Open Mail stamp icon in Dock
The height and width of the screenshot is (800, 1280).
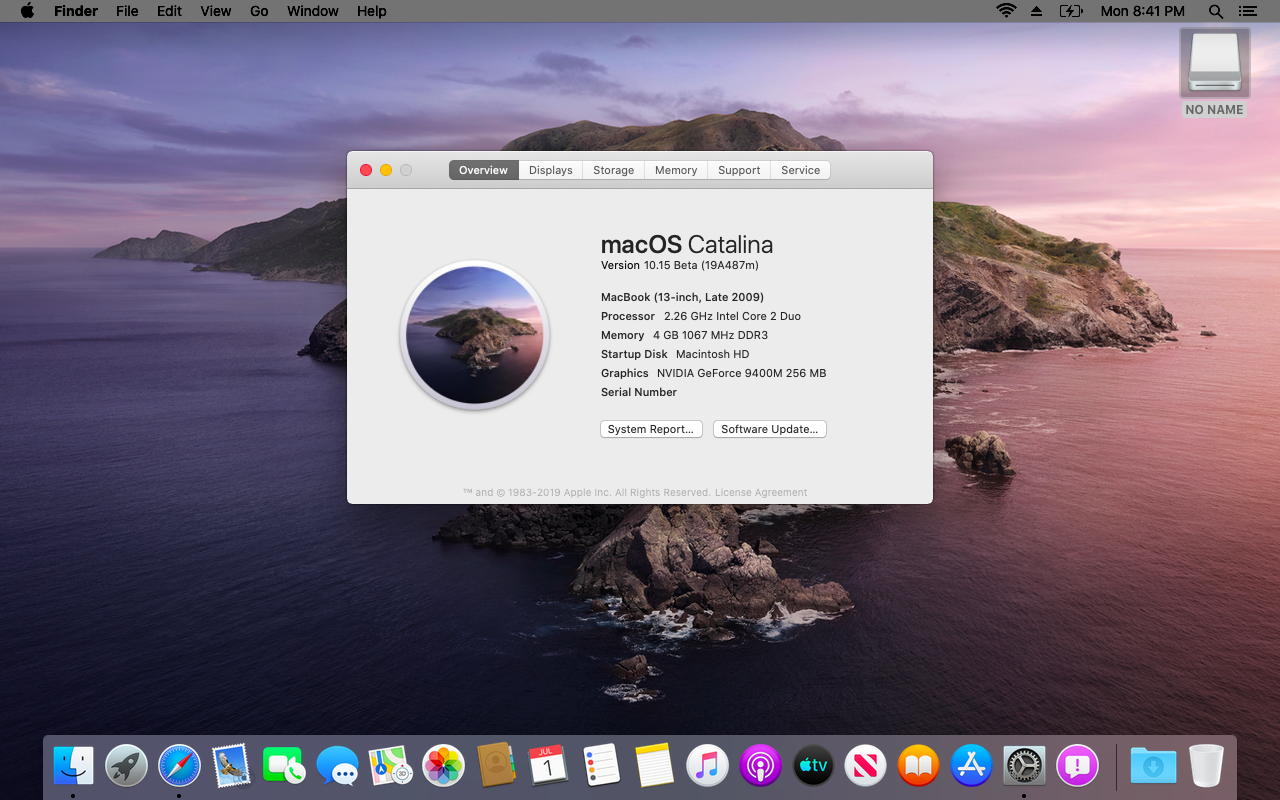(232, 766)
